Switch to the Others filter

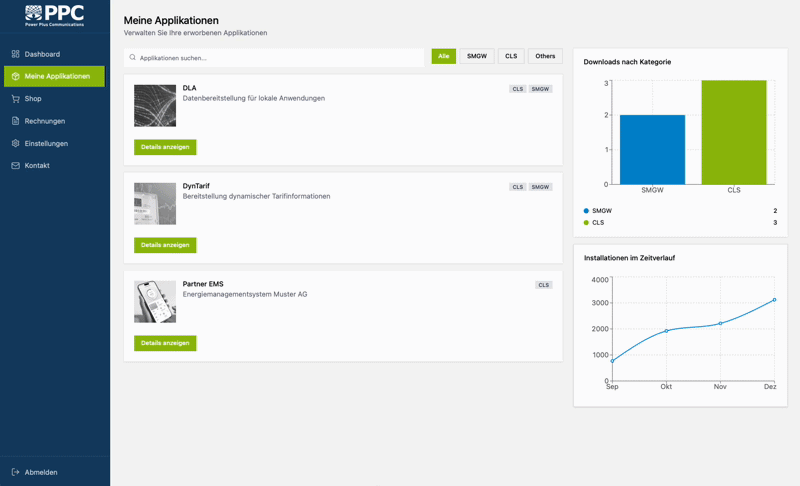pyautogui.click(x=545, y=56)
